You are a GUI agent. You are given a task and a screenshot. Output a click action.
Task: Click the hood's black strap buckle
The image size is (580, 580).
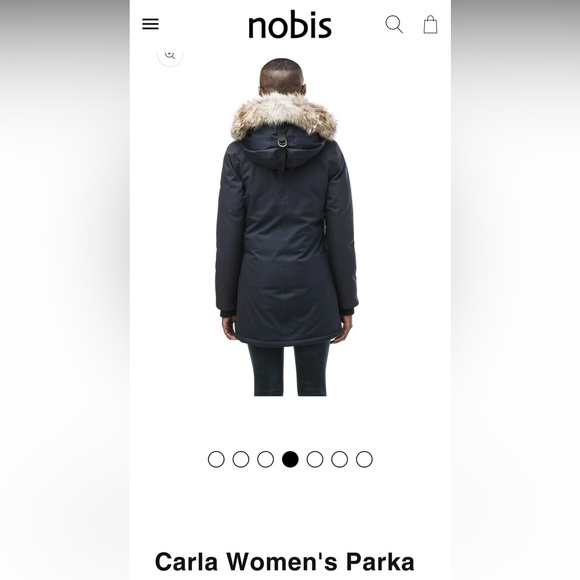[x=282, y=141]
